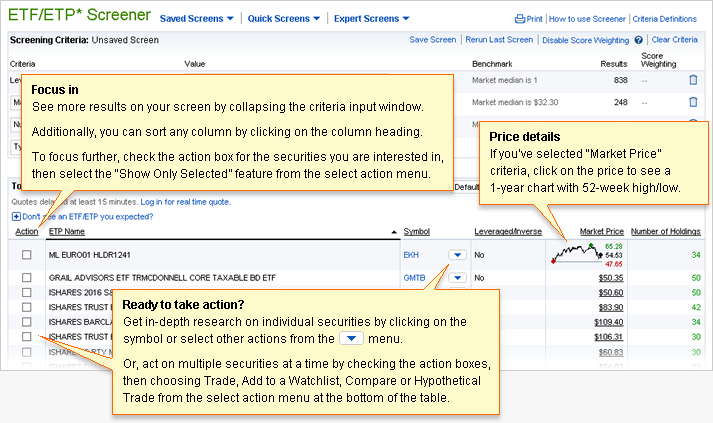The height and width of the screenshot is (423, 713).
Task: Open the Expert Screens menu
Action: (x=372, y=19)
